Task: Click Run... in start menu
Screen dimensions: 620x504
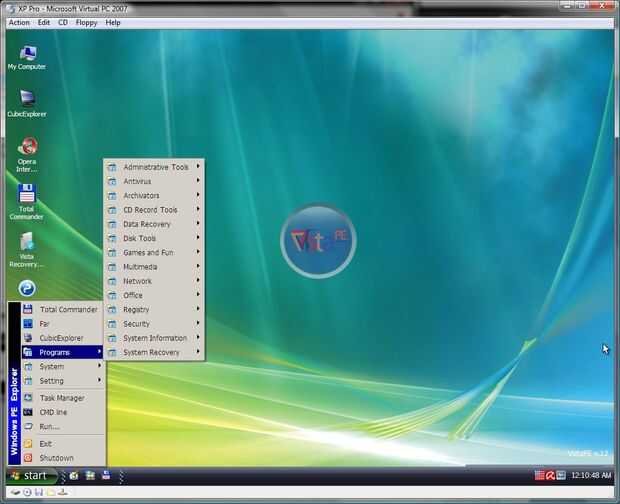Action: click(63, 427)
